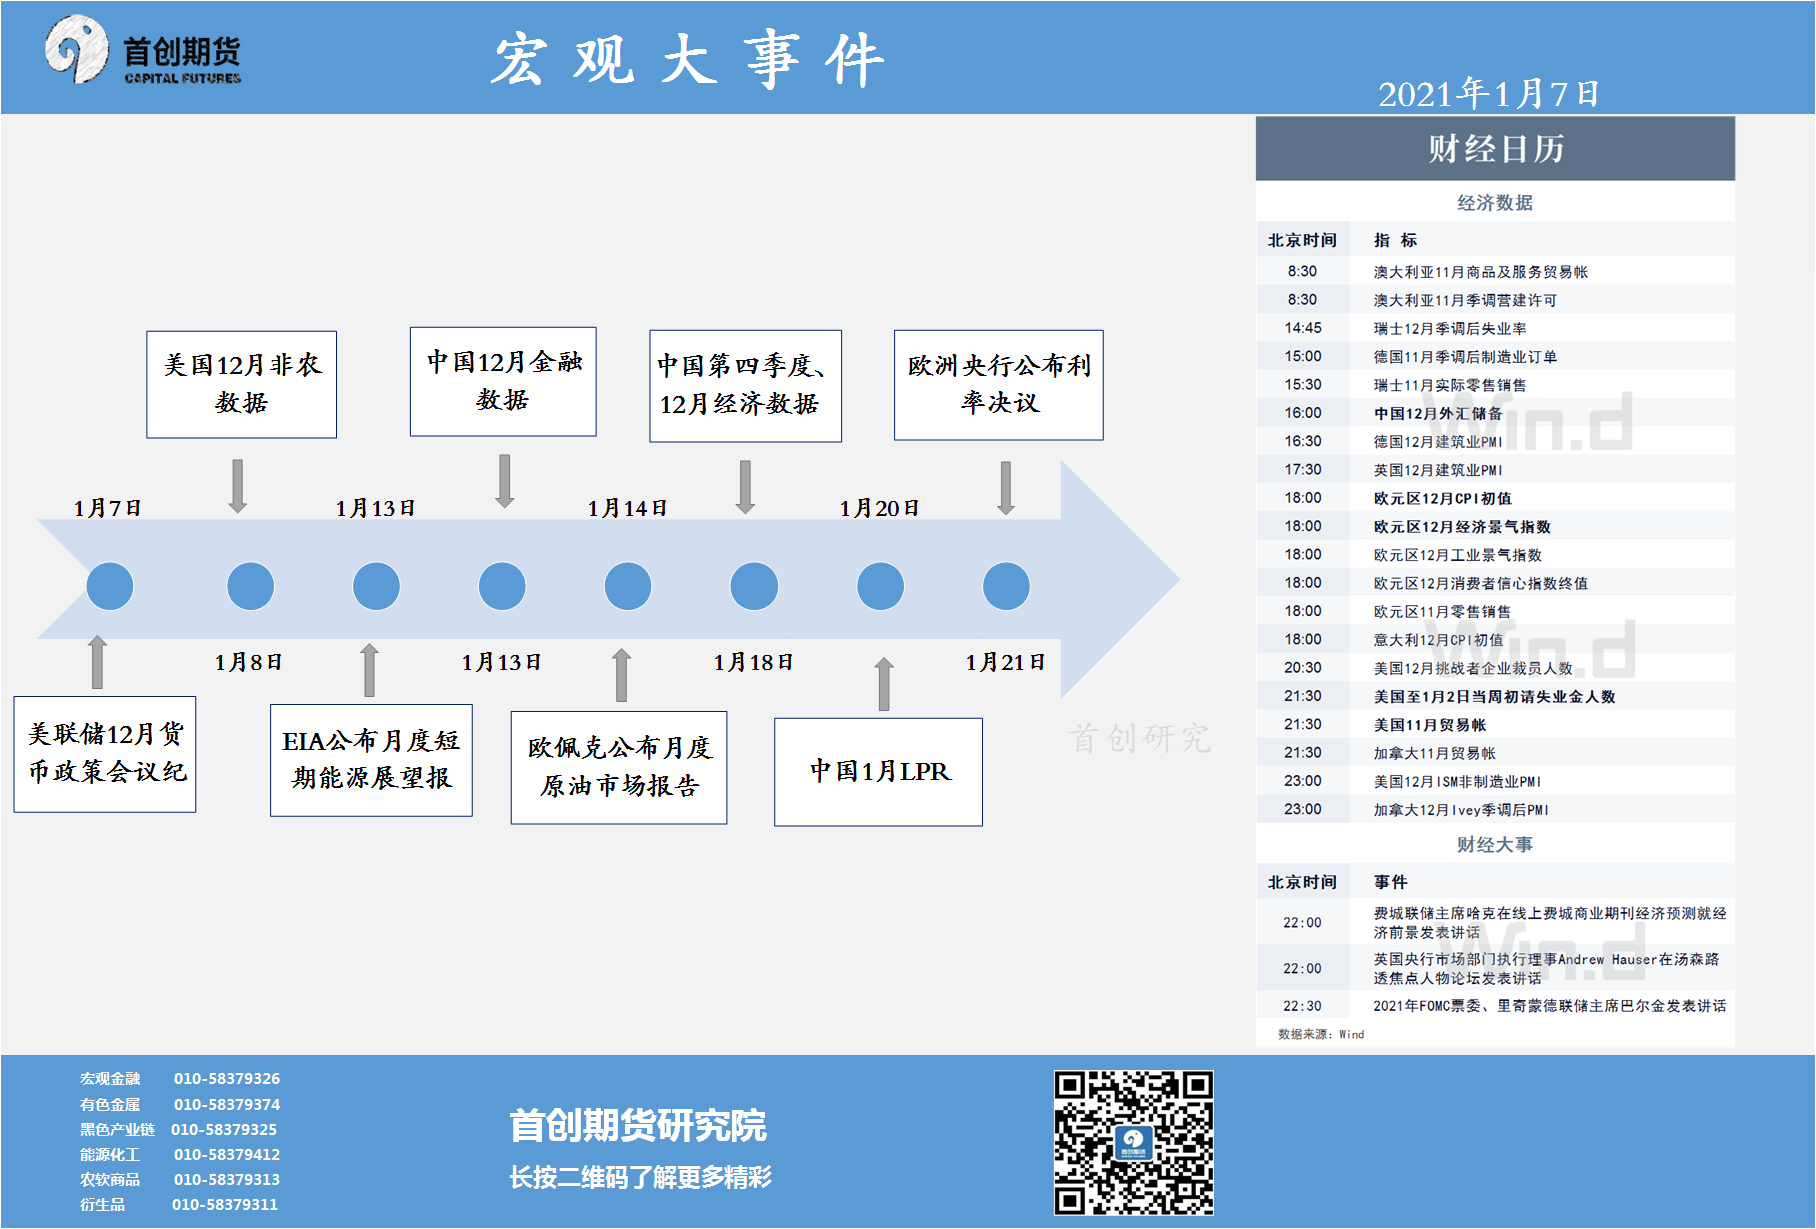Select the timeline dot above the EIA report arrow
This screenshot has width=1816, height=1229.
point(376,586)
